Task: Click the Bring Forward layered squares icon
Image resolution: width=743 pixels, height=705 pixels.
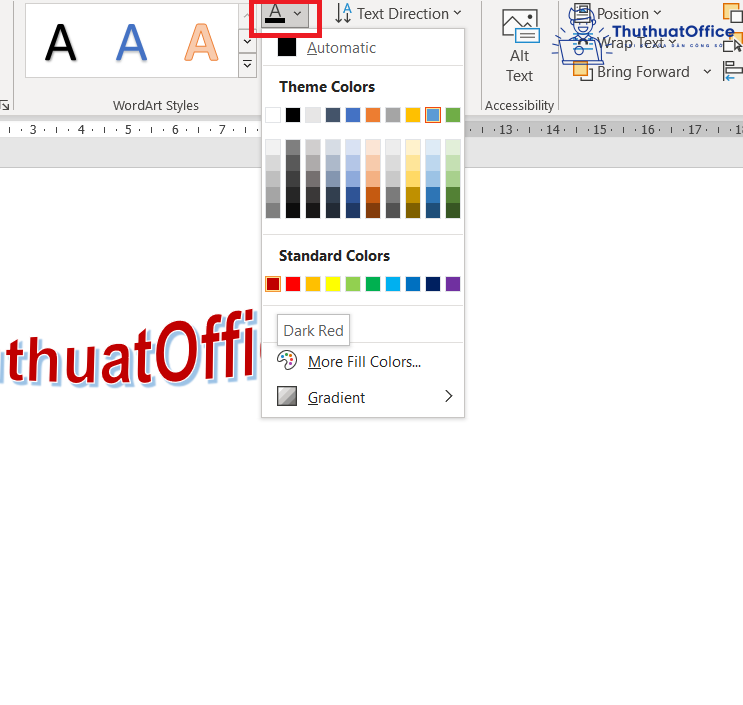Action: (582, 72)
